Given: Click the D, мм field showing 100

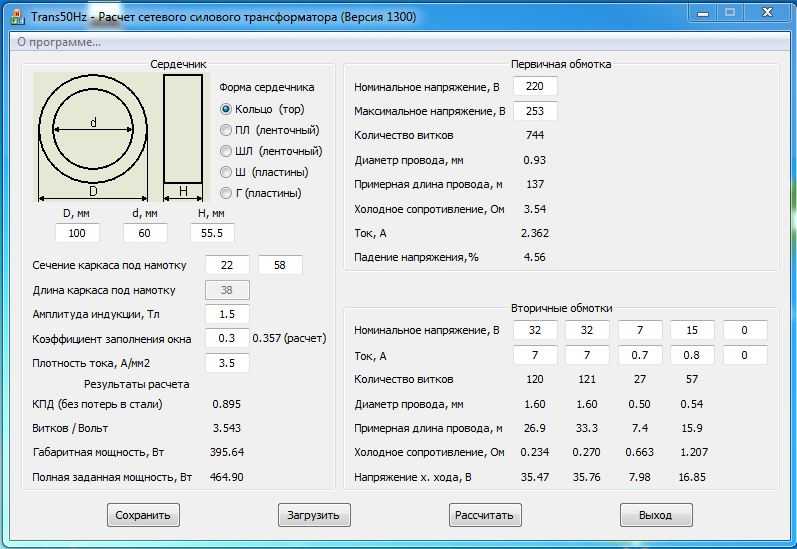Looking at the screenshot, I should pos(77,233).
